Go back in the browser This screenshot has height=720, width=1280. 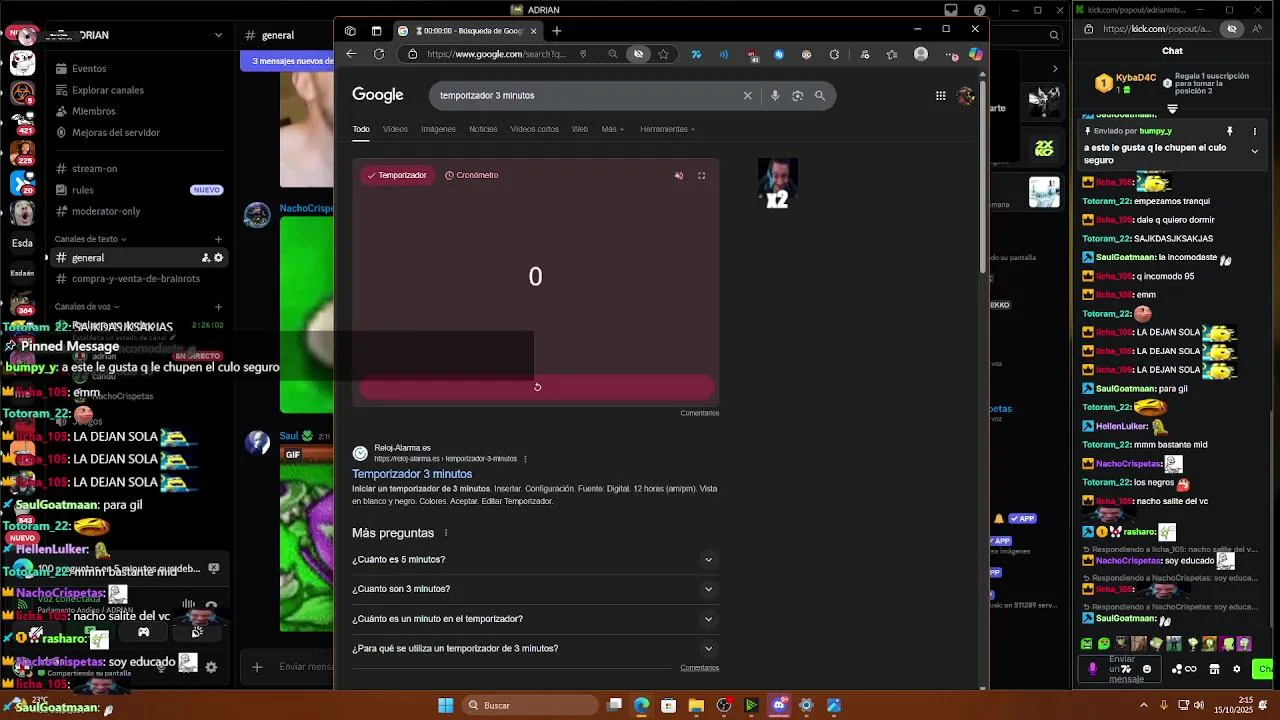tap(351, 54)
